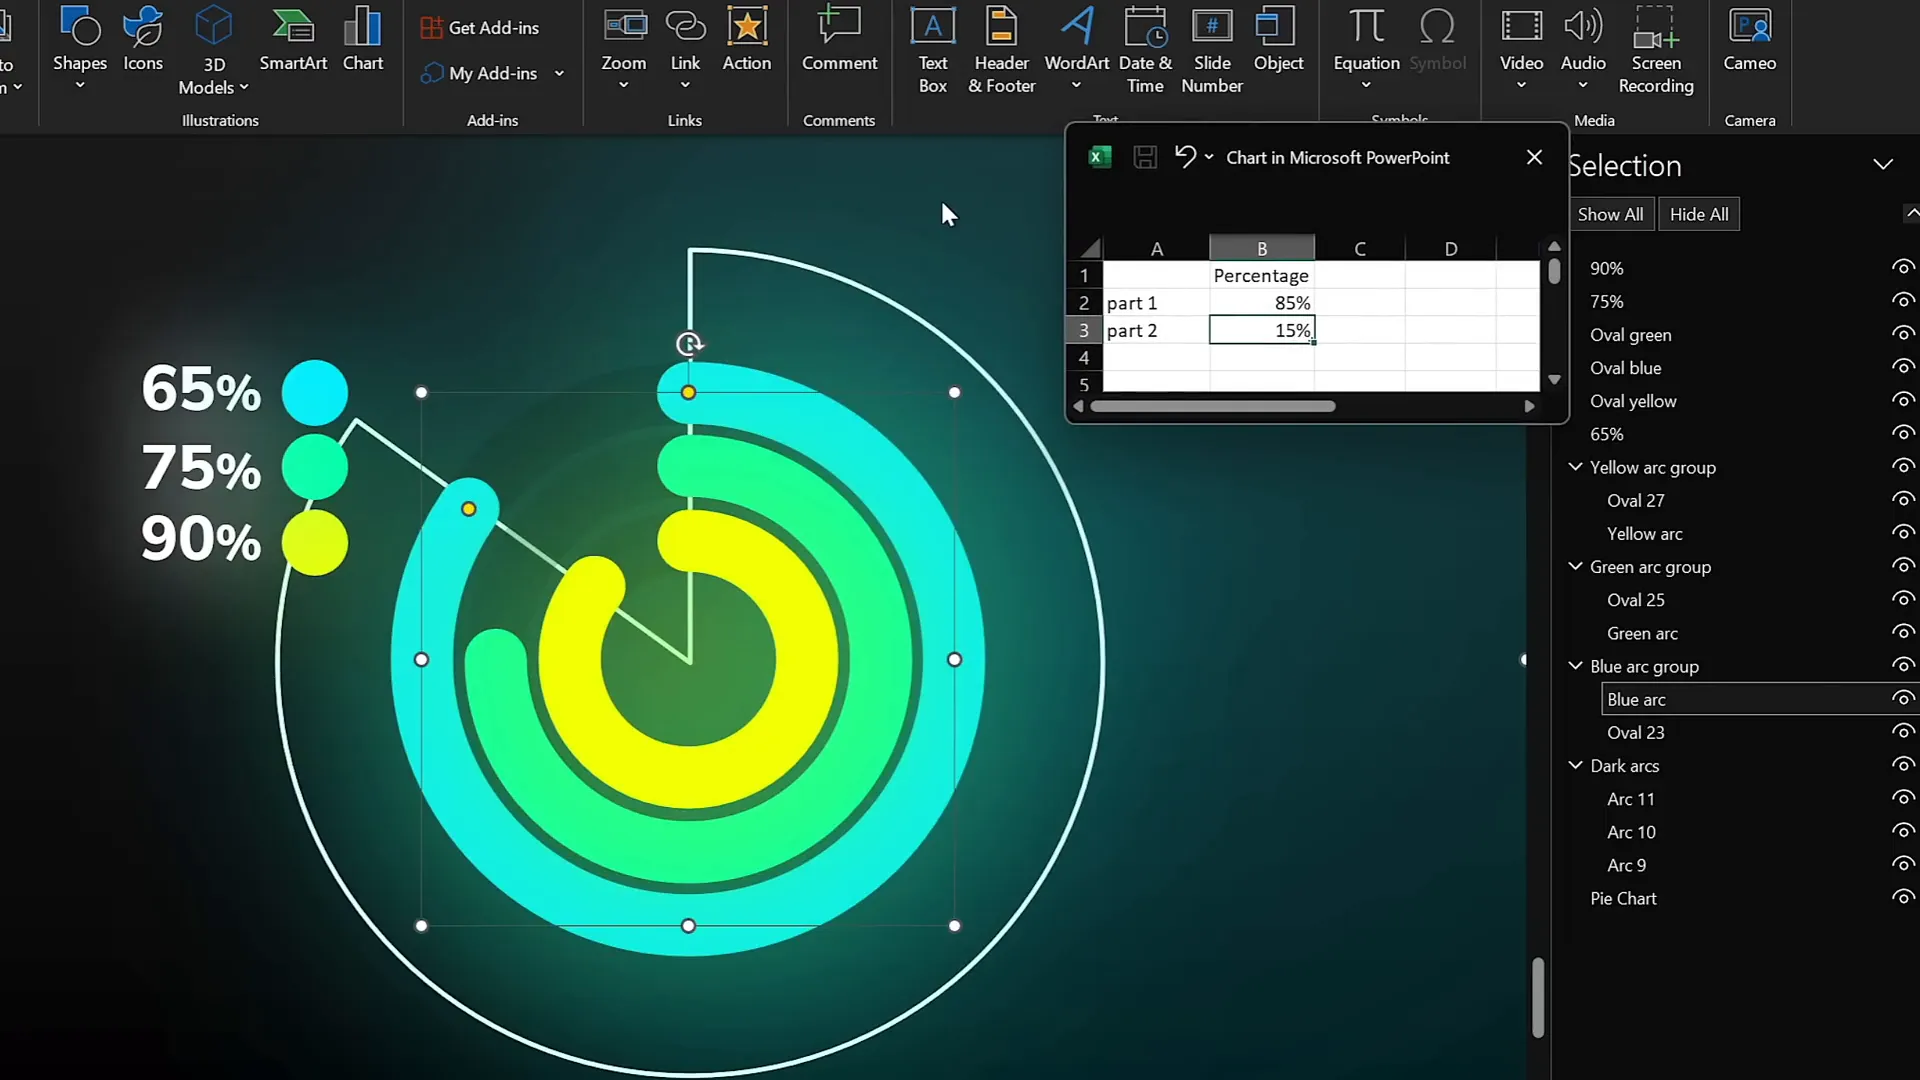Save the chart data in the edit window

coord(1144,157)
